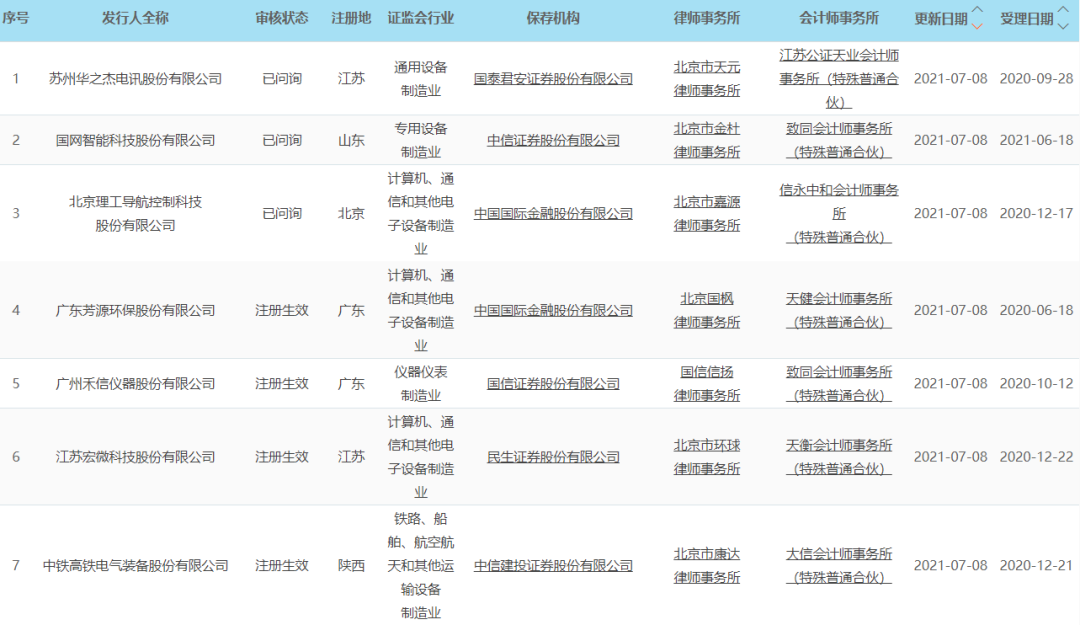This screenshot has height=625, width=1080.
Task: Click the 更新日期 column header label
Action: [x=940, y=19]
